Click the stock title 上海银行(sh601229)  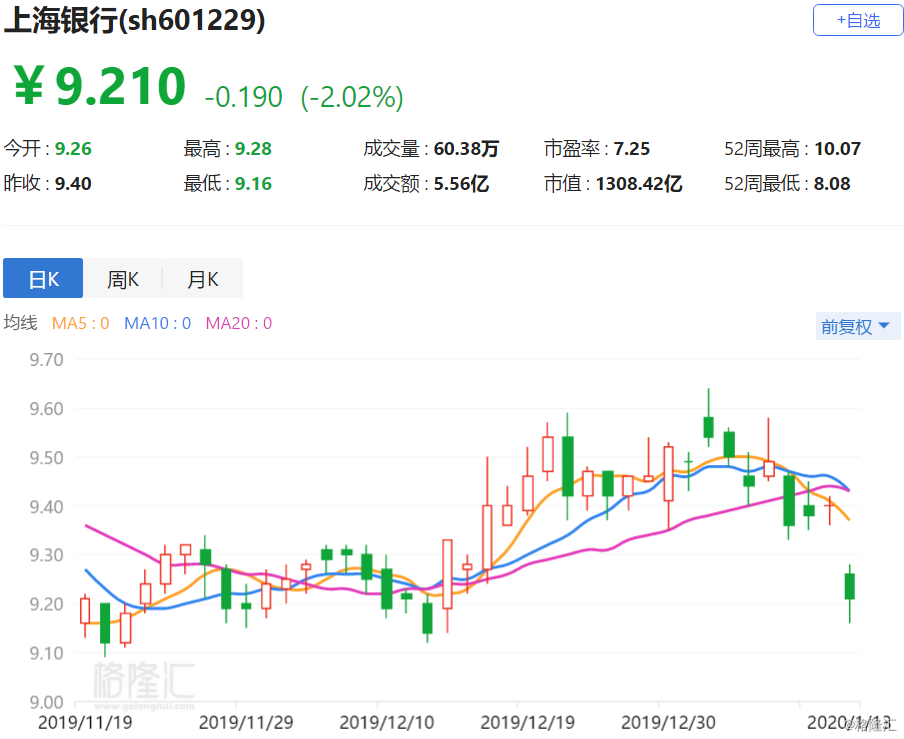134,20
